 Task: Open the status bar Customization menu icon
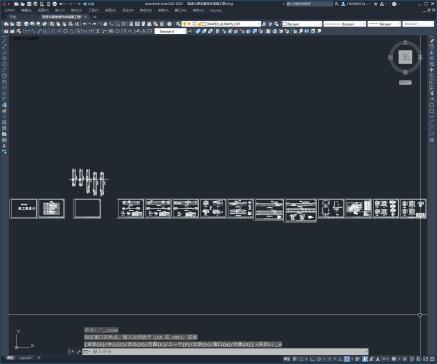click(432, 359)
